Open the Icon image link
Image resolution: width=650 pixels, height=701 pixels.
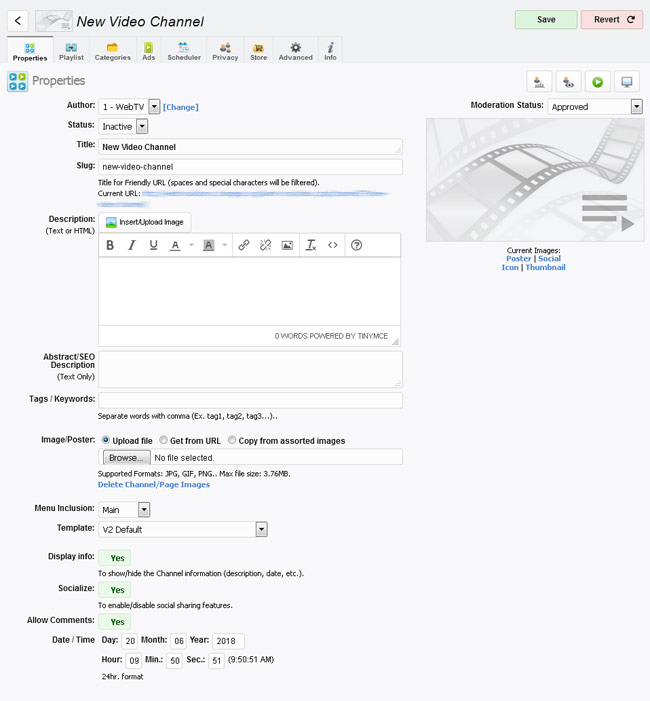click(510, 267)
